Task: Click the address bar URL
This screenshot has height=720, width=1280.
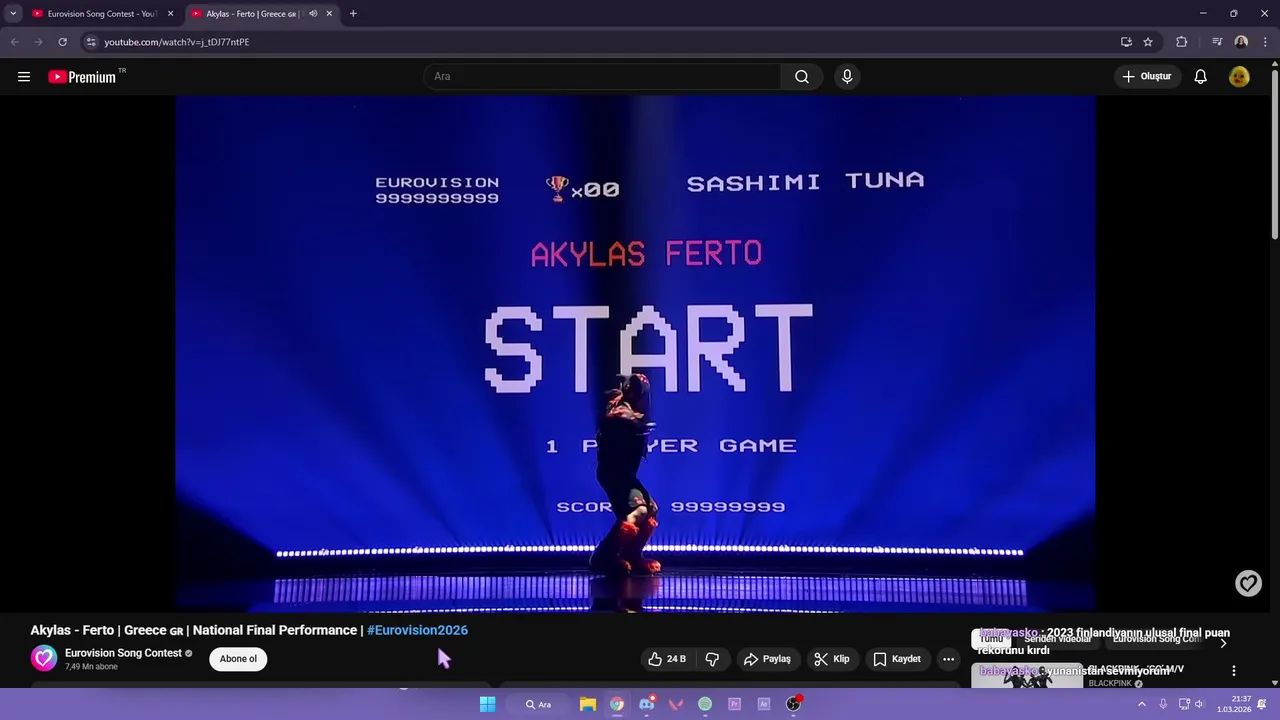Action: (x=177, y=42)
